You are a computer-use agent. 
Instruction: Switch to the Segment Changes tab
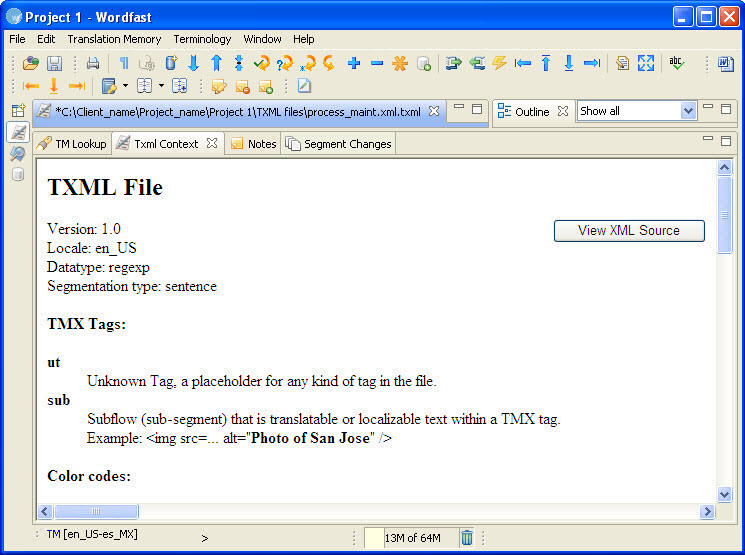[339, 144]
